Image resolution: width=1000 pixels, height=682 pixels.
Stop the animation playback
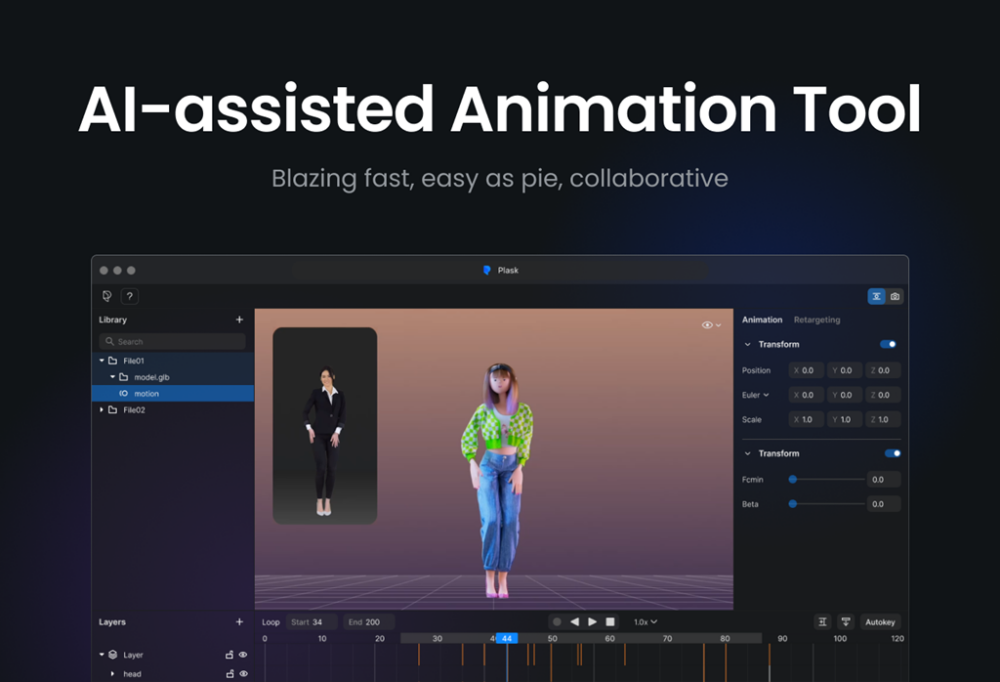click(610, 621)
